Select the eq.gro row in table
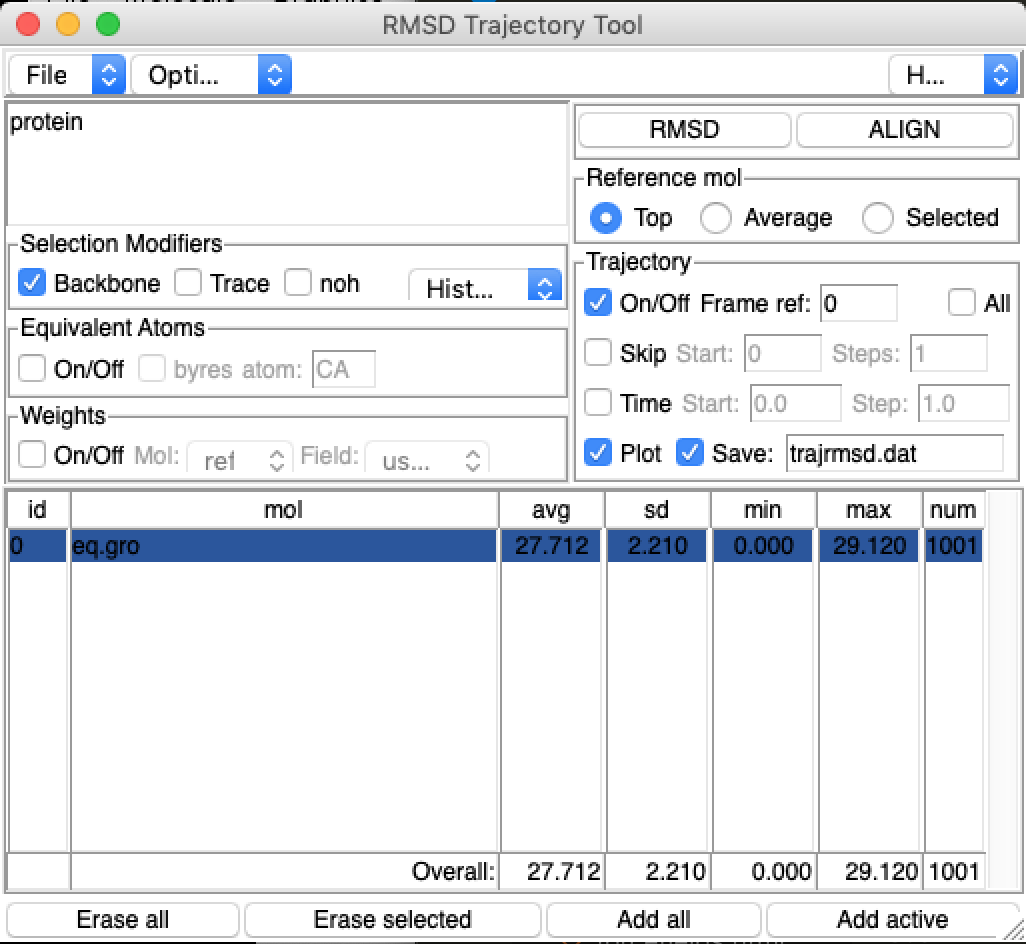Image resolution: width=1026 pixels, height=944 pixels. tap(284, 546)
